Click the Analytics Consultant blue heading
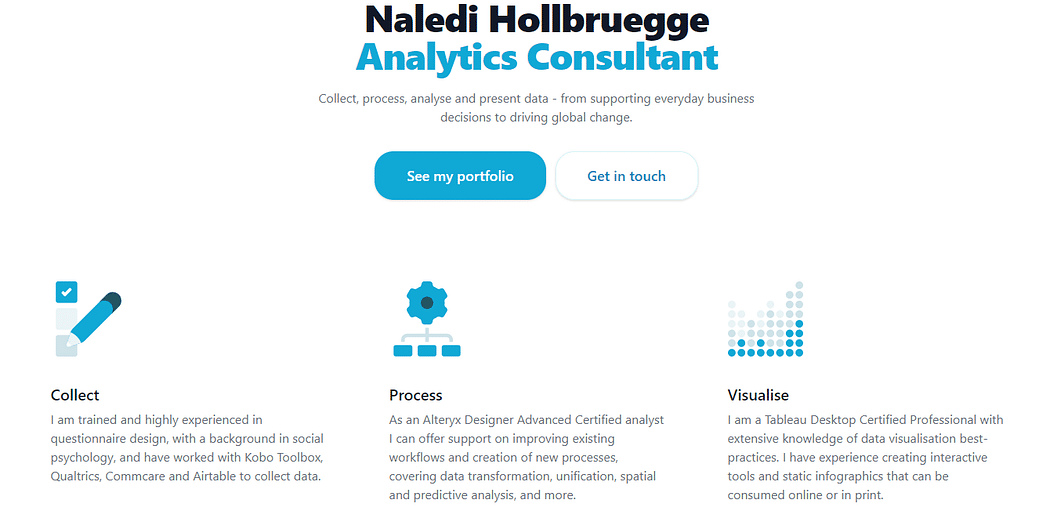1050x511 pixels. point(537,57)
